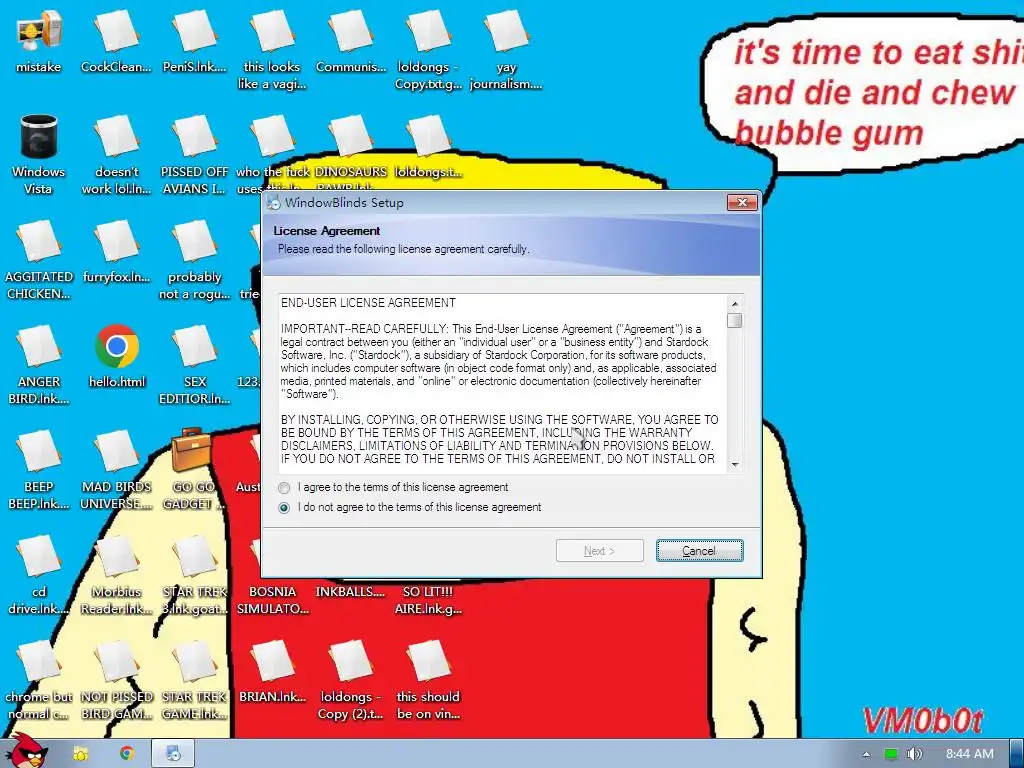
Task: Select the 'STAR TREK GAME.lnk' icon
Action: pos(194,681)
